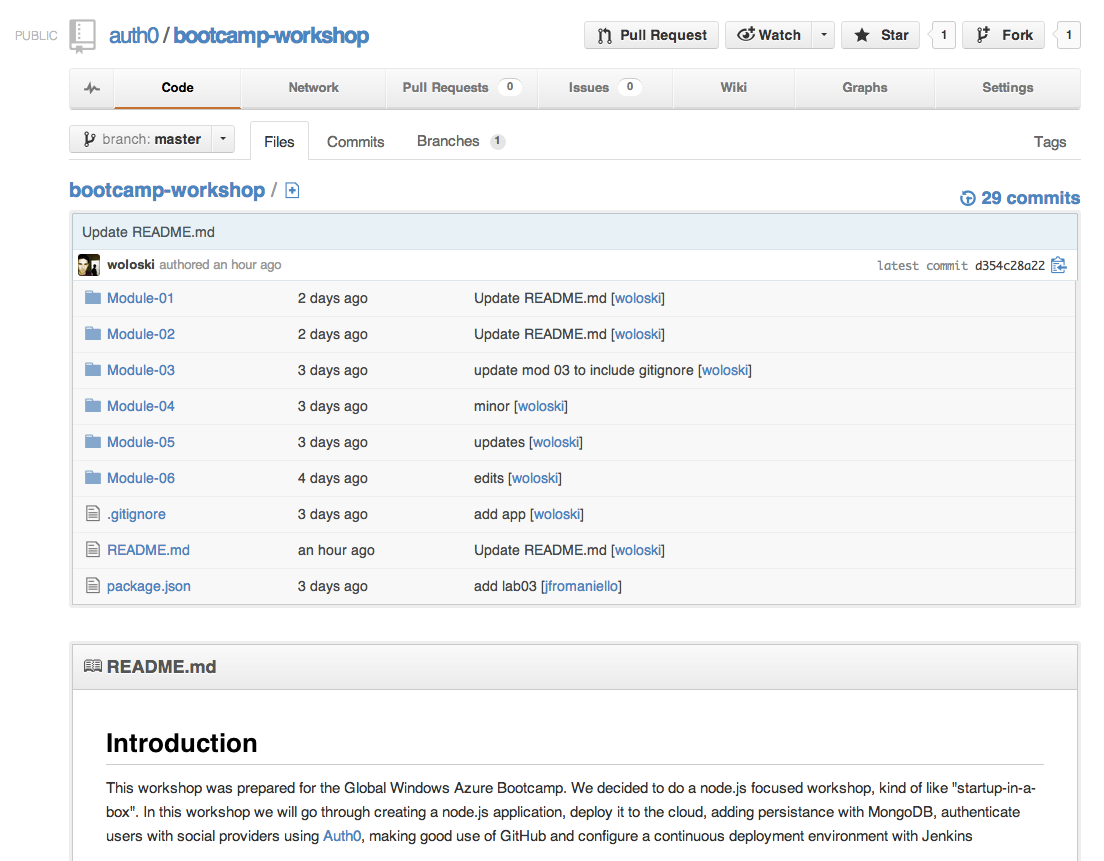Open the README.md file link

coord(148,550)
